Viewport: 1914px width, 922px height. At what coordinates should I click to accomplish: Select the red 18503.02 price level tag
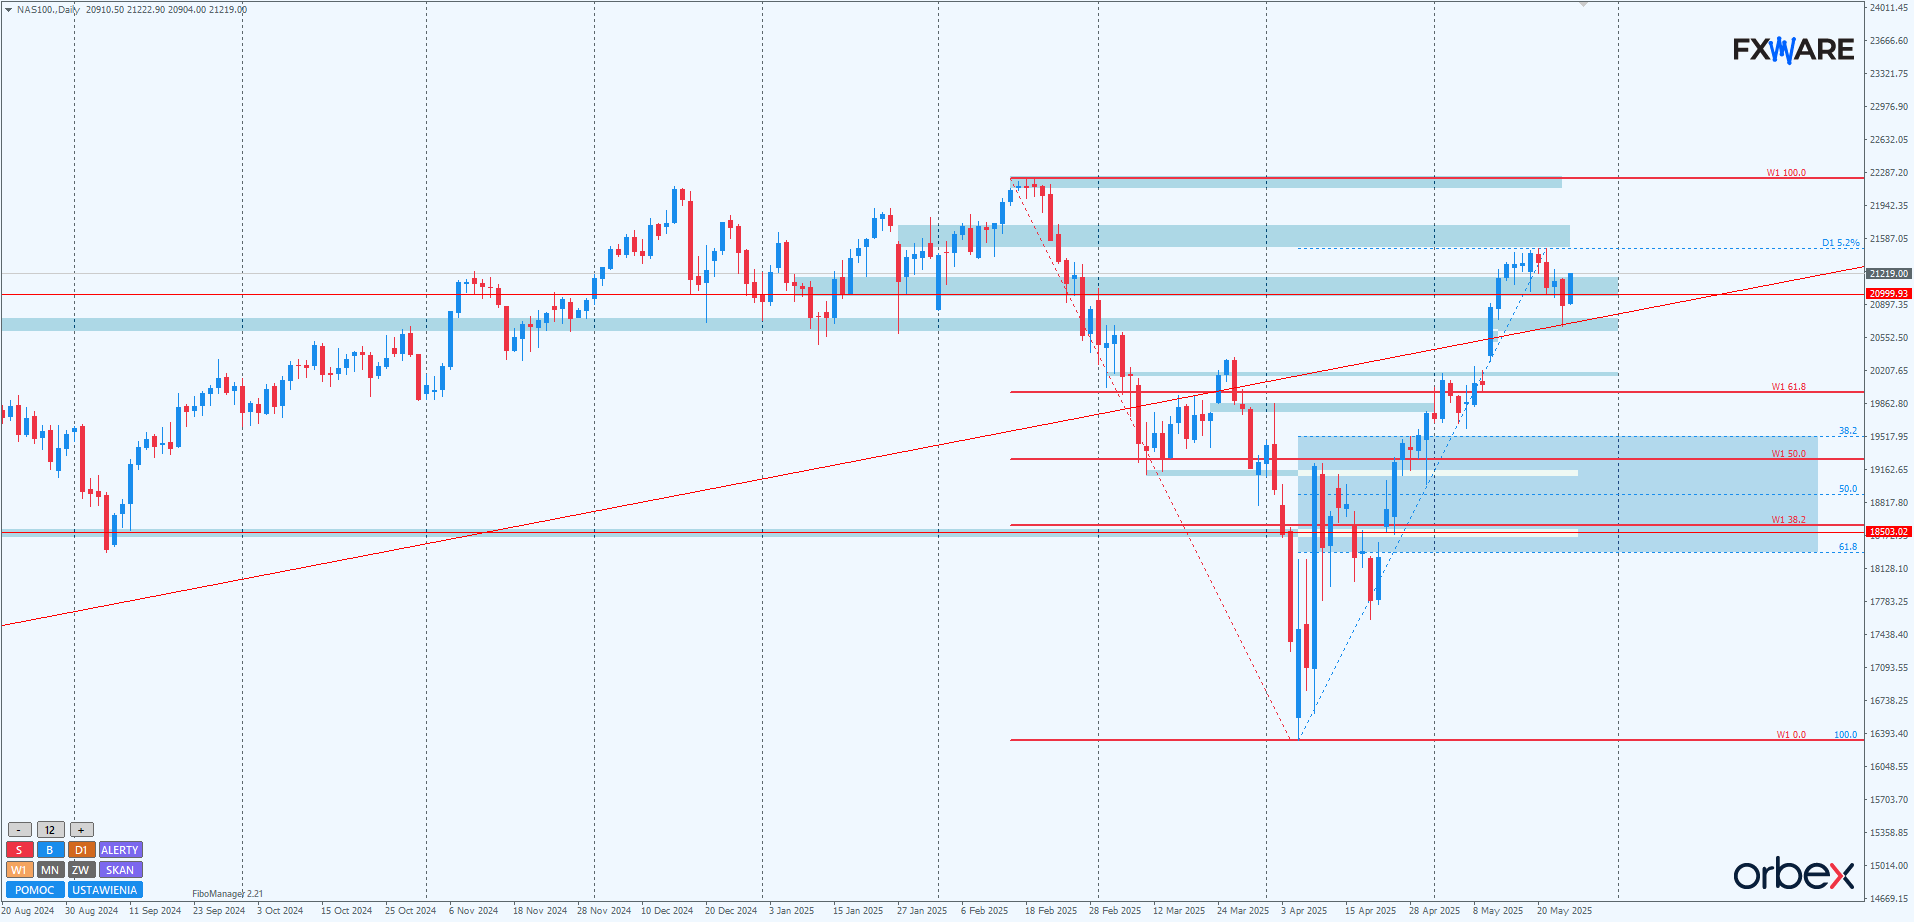1888,532
